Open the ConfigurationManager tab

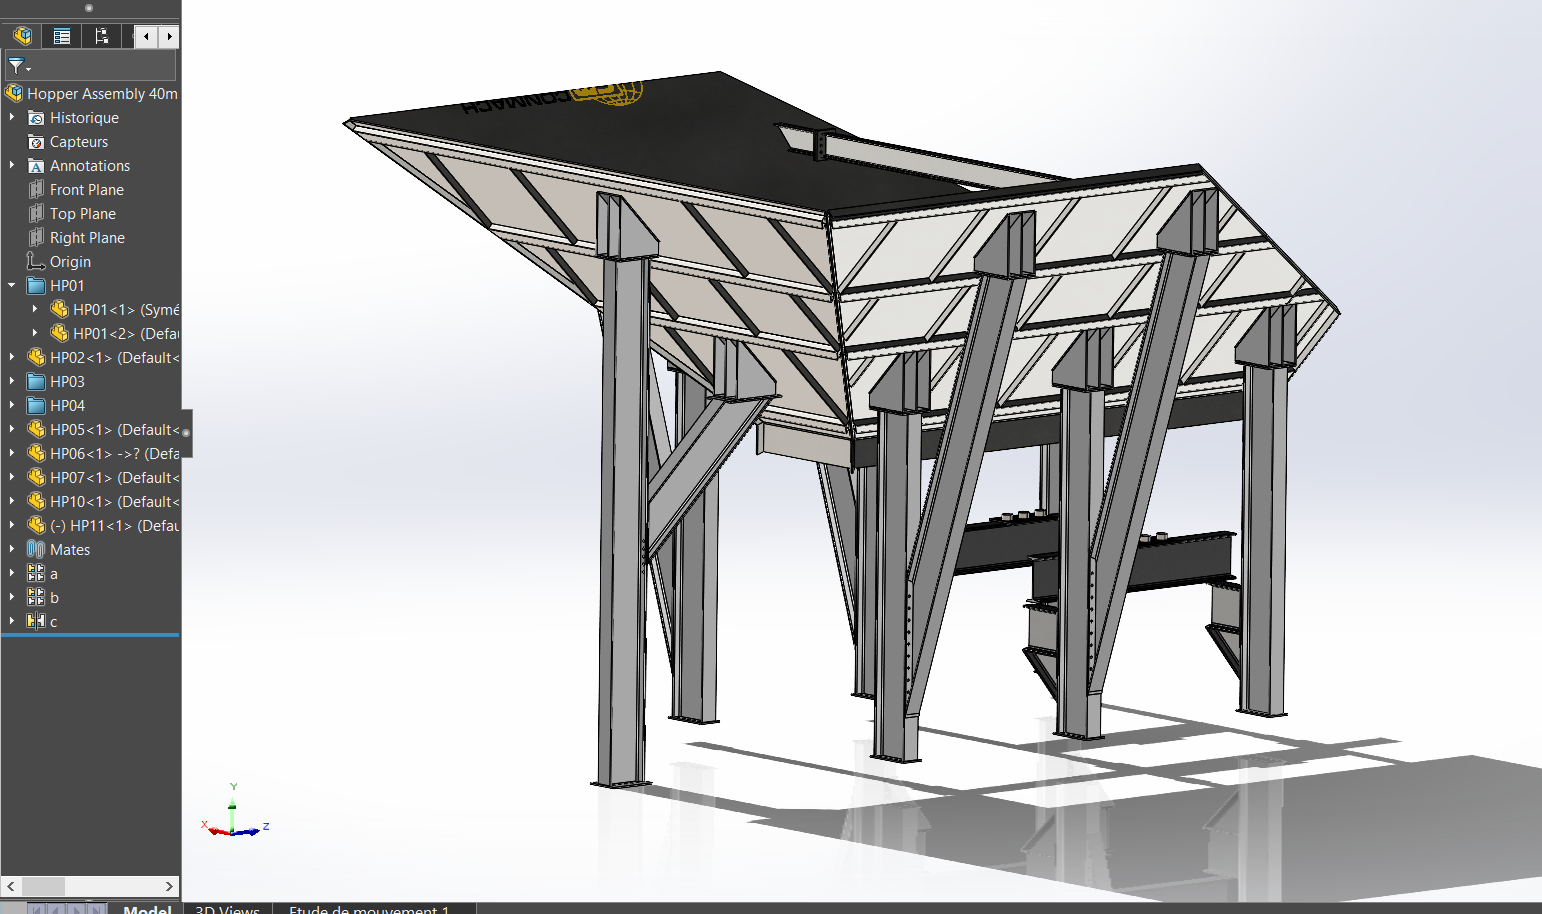102,36
